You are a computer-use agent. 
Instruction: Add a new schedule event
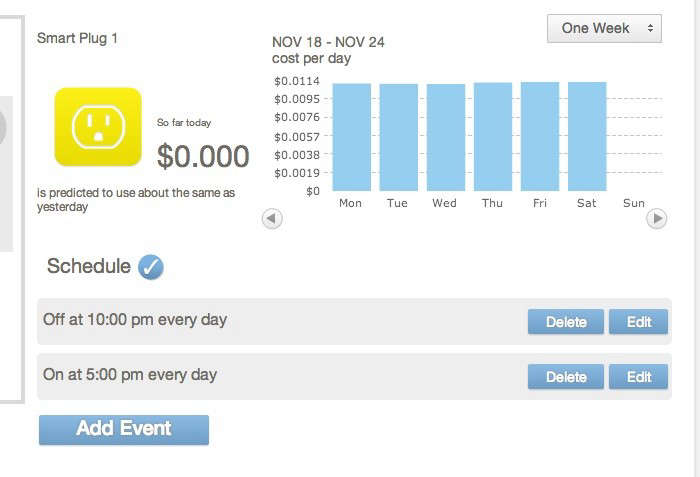pos(124,430)
